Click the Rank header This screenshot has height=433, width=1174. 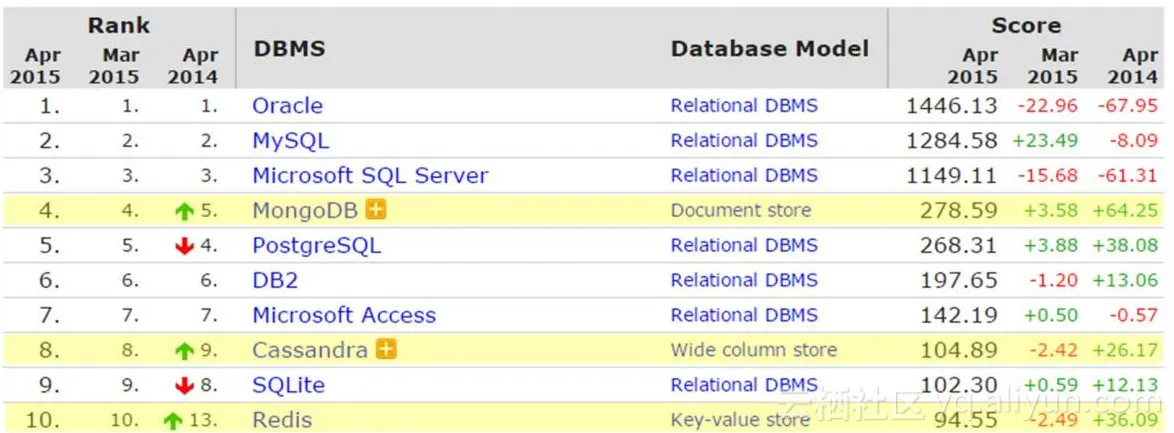point(119,25)
